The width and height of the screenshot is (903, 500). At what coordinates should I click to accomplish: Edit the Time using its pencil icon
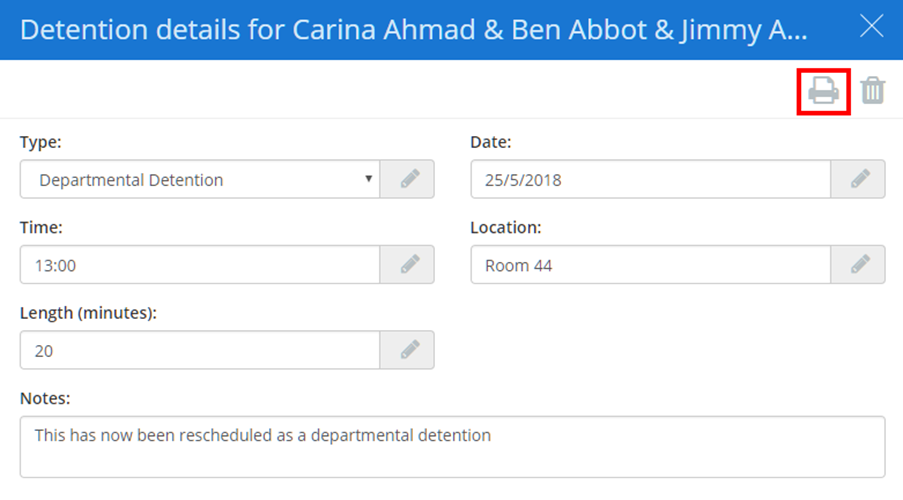408,265
